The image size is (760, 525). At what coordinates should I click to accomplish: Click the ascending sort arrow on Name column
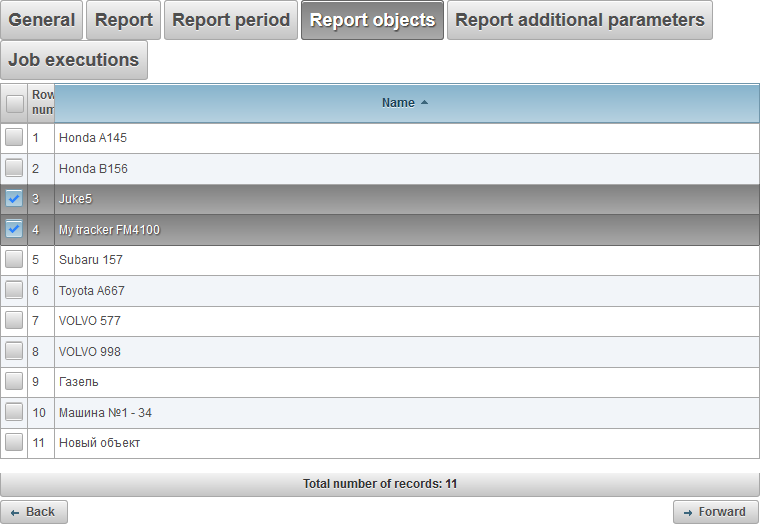425,103
